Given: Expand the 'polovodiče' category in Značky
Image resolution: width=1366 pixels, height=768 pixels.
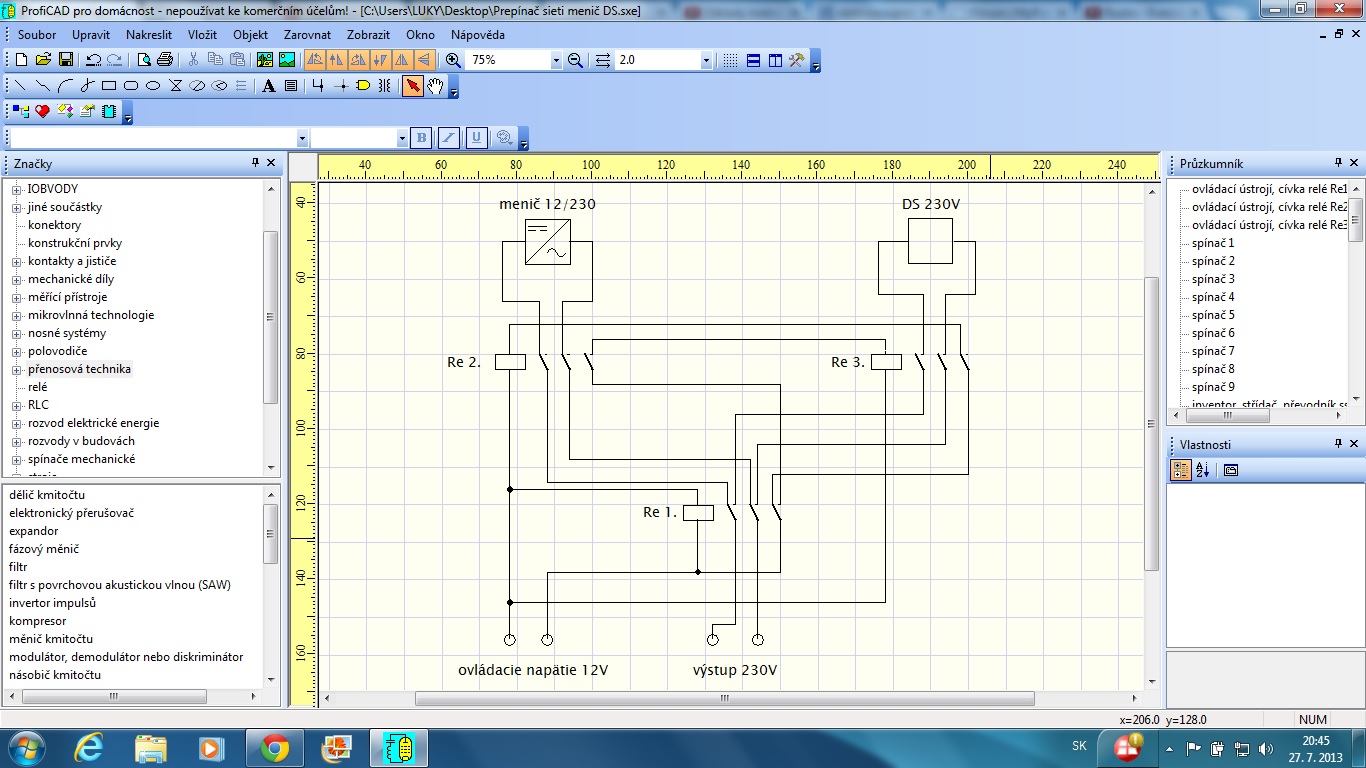Looking at the screenshot, I should pos(16,351).
